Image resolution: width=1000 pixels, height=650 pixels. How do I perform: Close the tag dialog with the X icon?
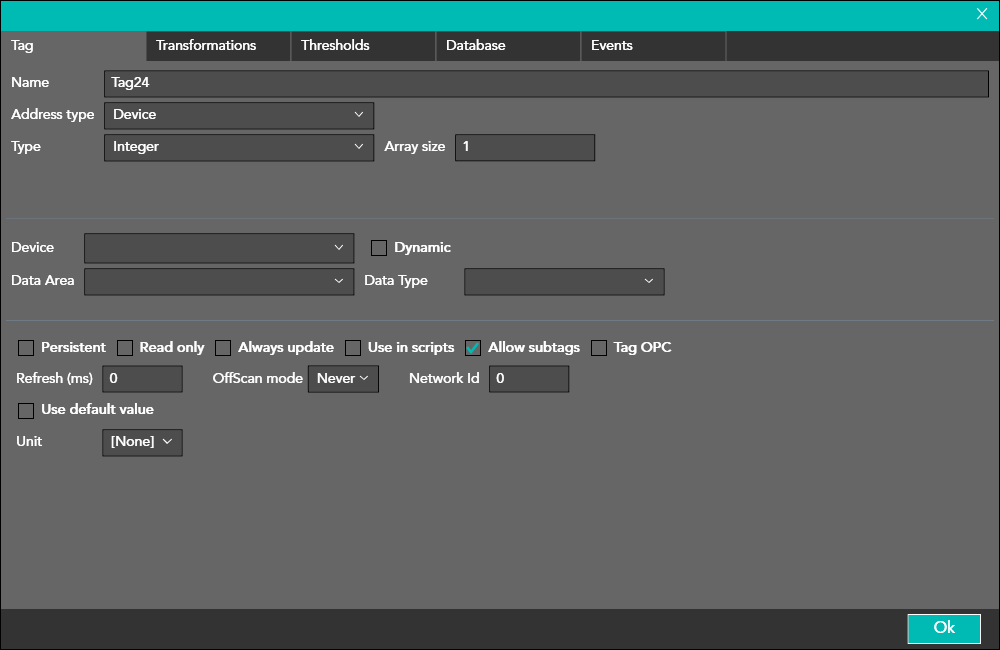tap(981, 14)
